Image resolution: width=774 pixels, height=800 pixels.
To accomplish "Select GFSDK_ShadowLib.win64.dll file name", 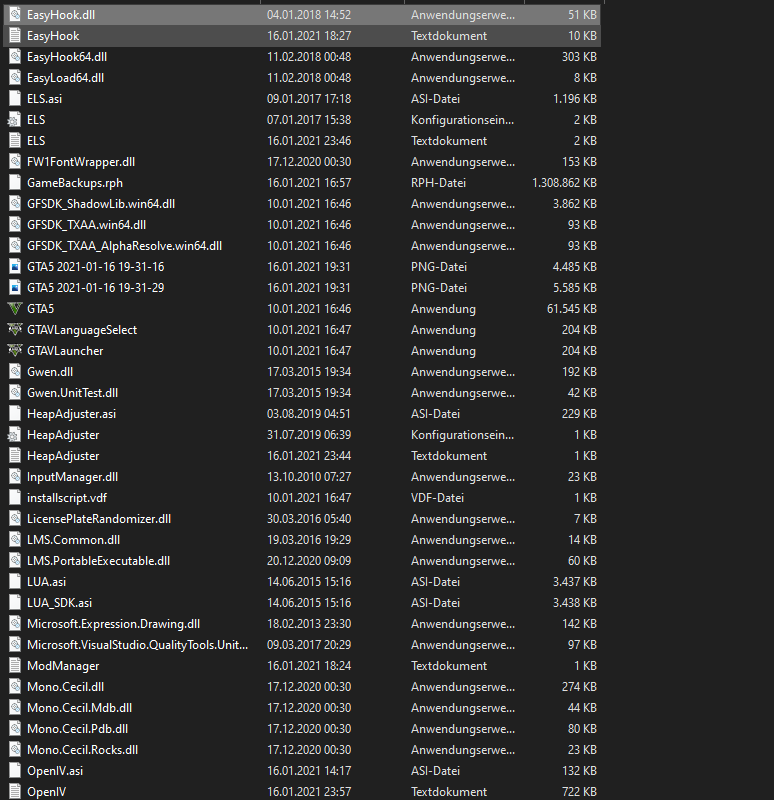I will click(x=101, y=204).
